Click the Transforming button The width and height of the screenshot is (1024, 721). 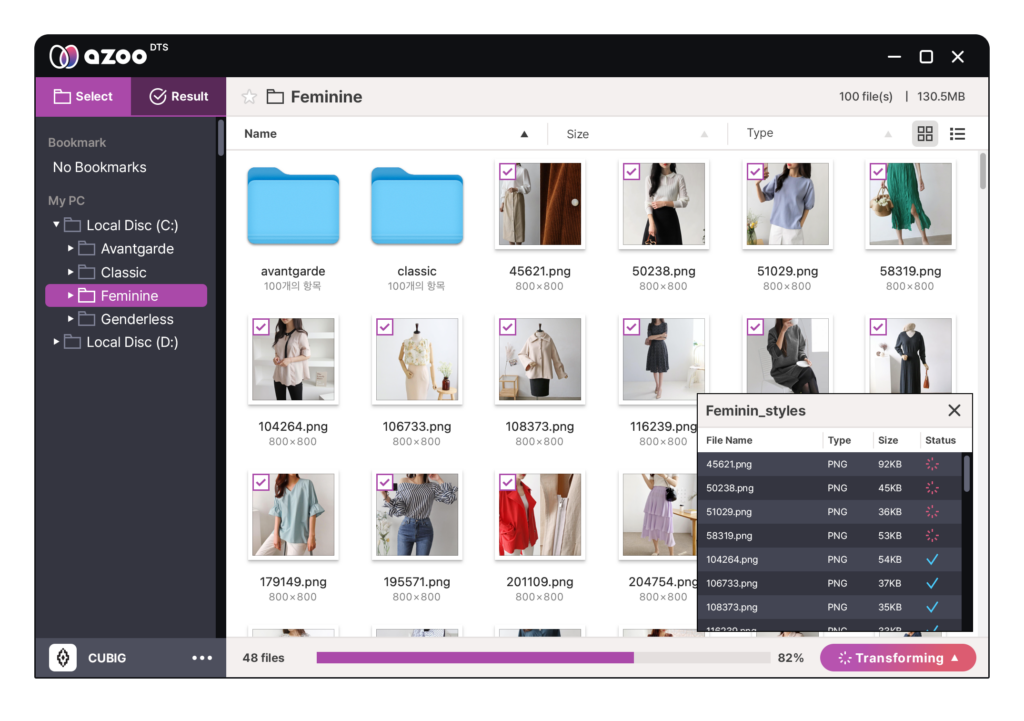point(898,658)
